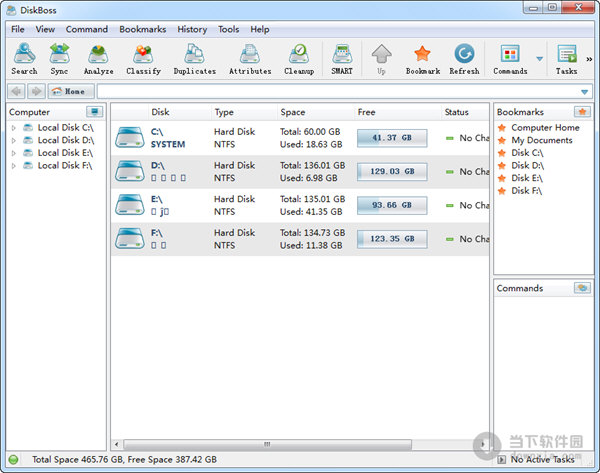
Task: Click the 129.03 GB free space bar
Action: tap(392, 171)
